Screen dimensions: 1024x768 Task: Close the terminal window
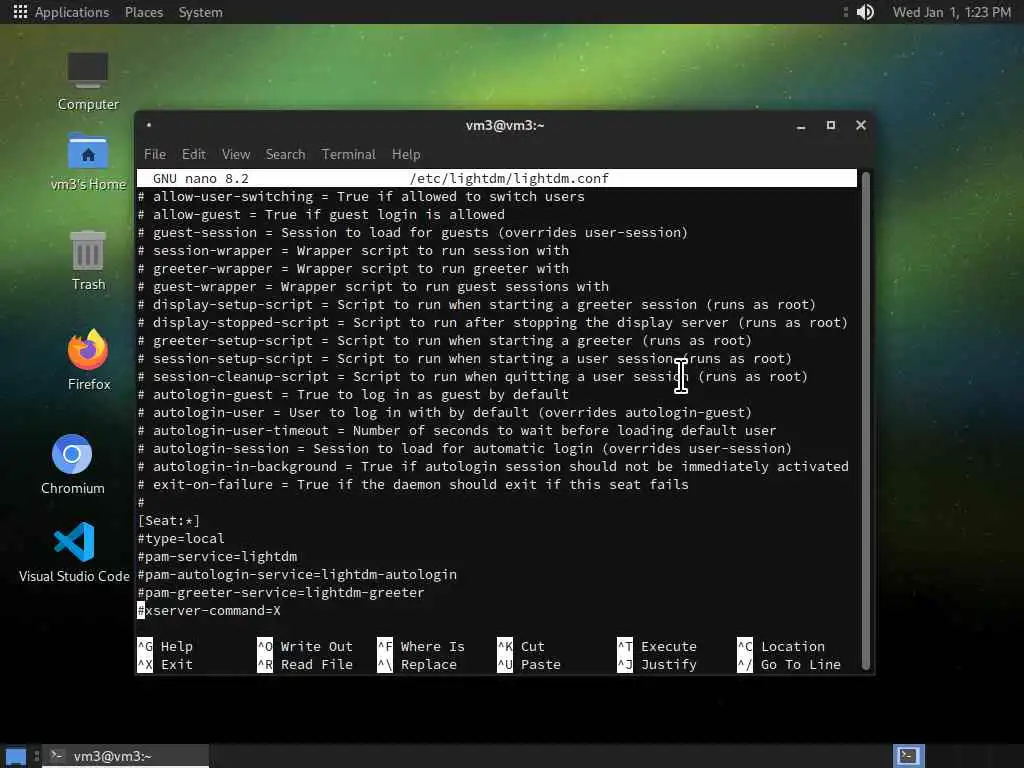[x=861, y=125]
